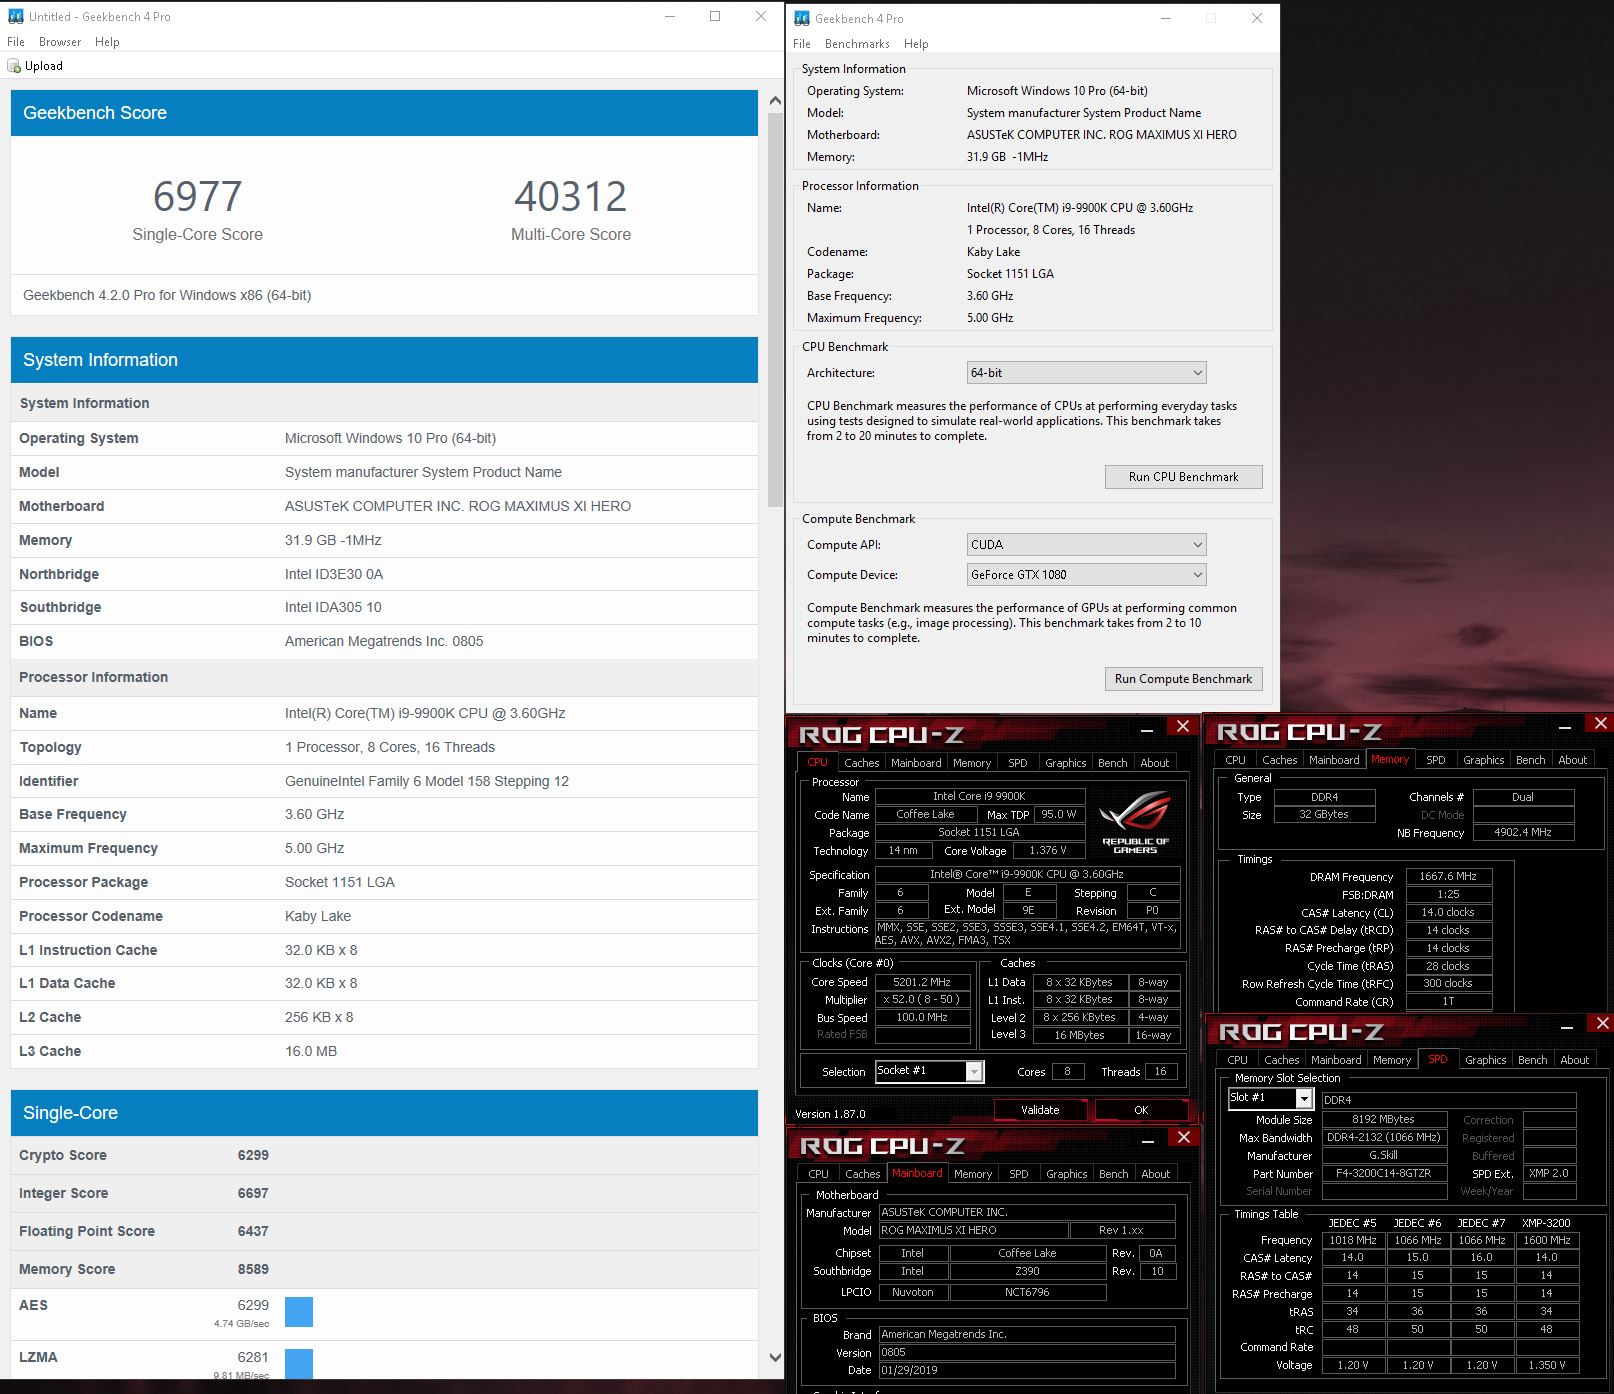
Task: Open the Browser menu in Geekbench
Action: pyautogui.click(x=60, y=42)
